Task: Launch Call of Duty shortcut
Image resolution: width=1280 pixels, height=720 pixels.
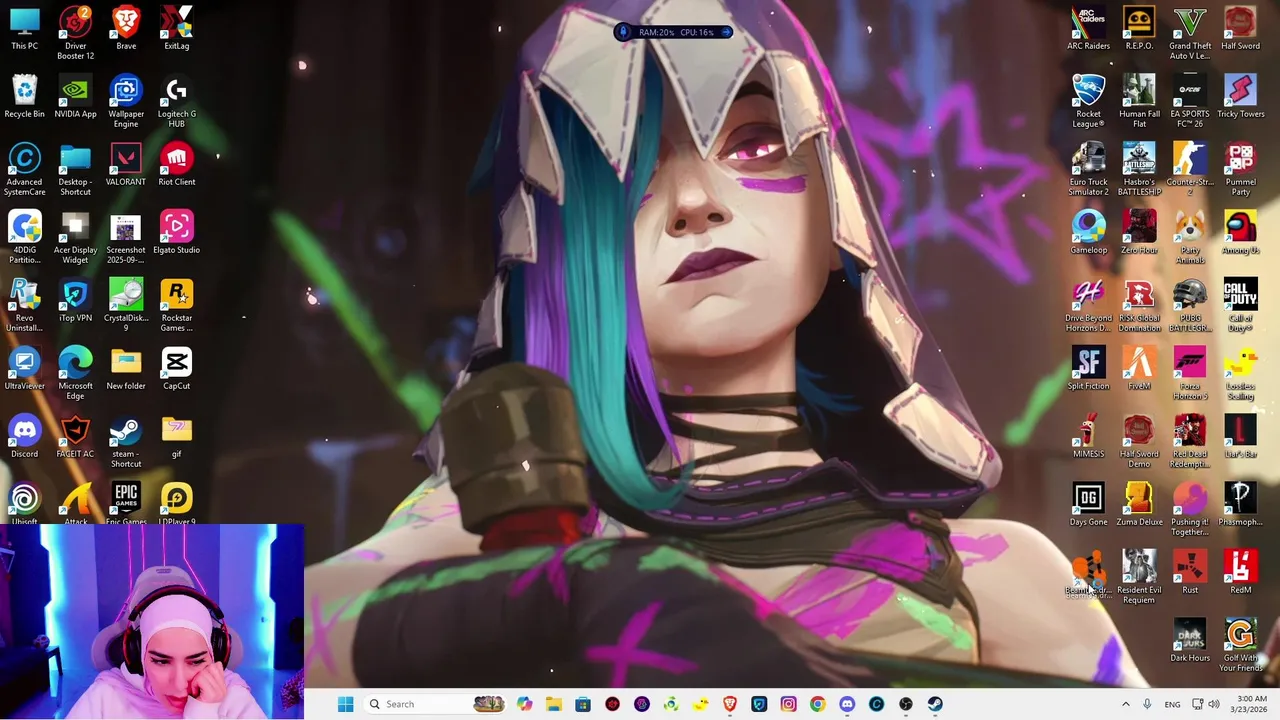Action: click(1241, 305)
